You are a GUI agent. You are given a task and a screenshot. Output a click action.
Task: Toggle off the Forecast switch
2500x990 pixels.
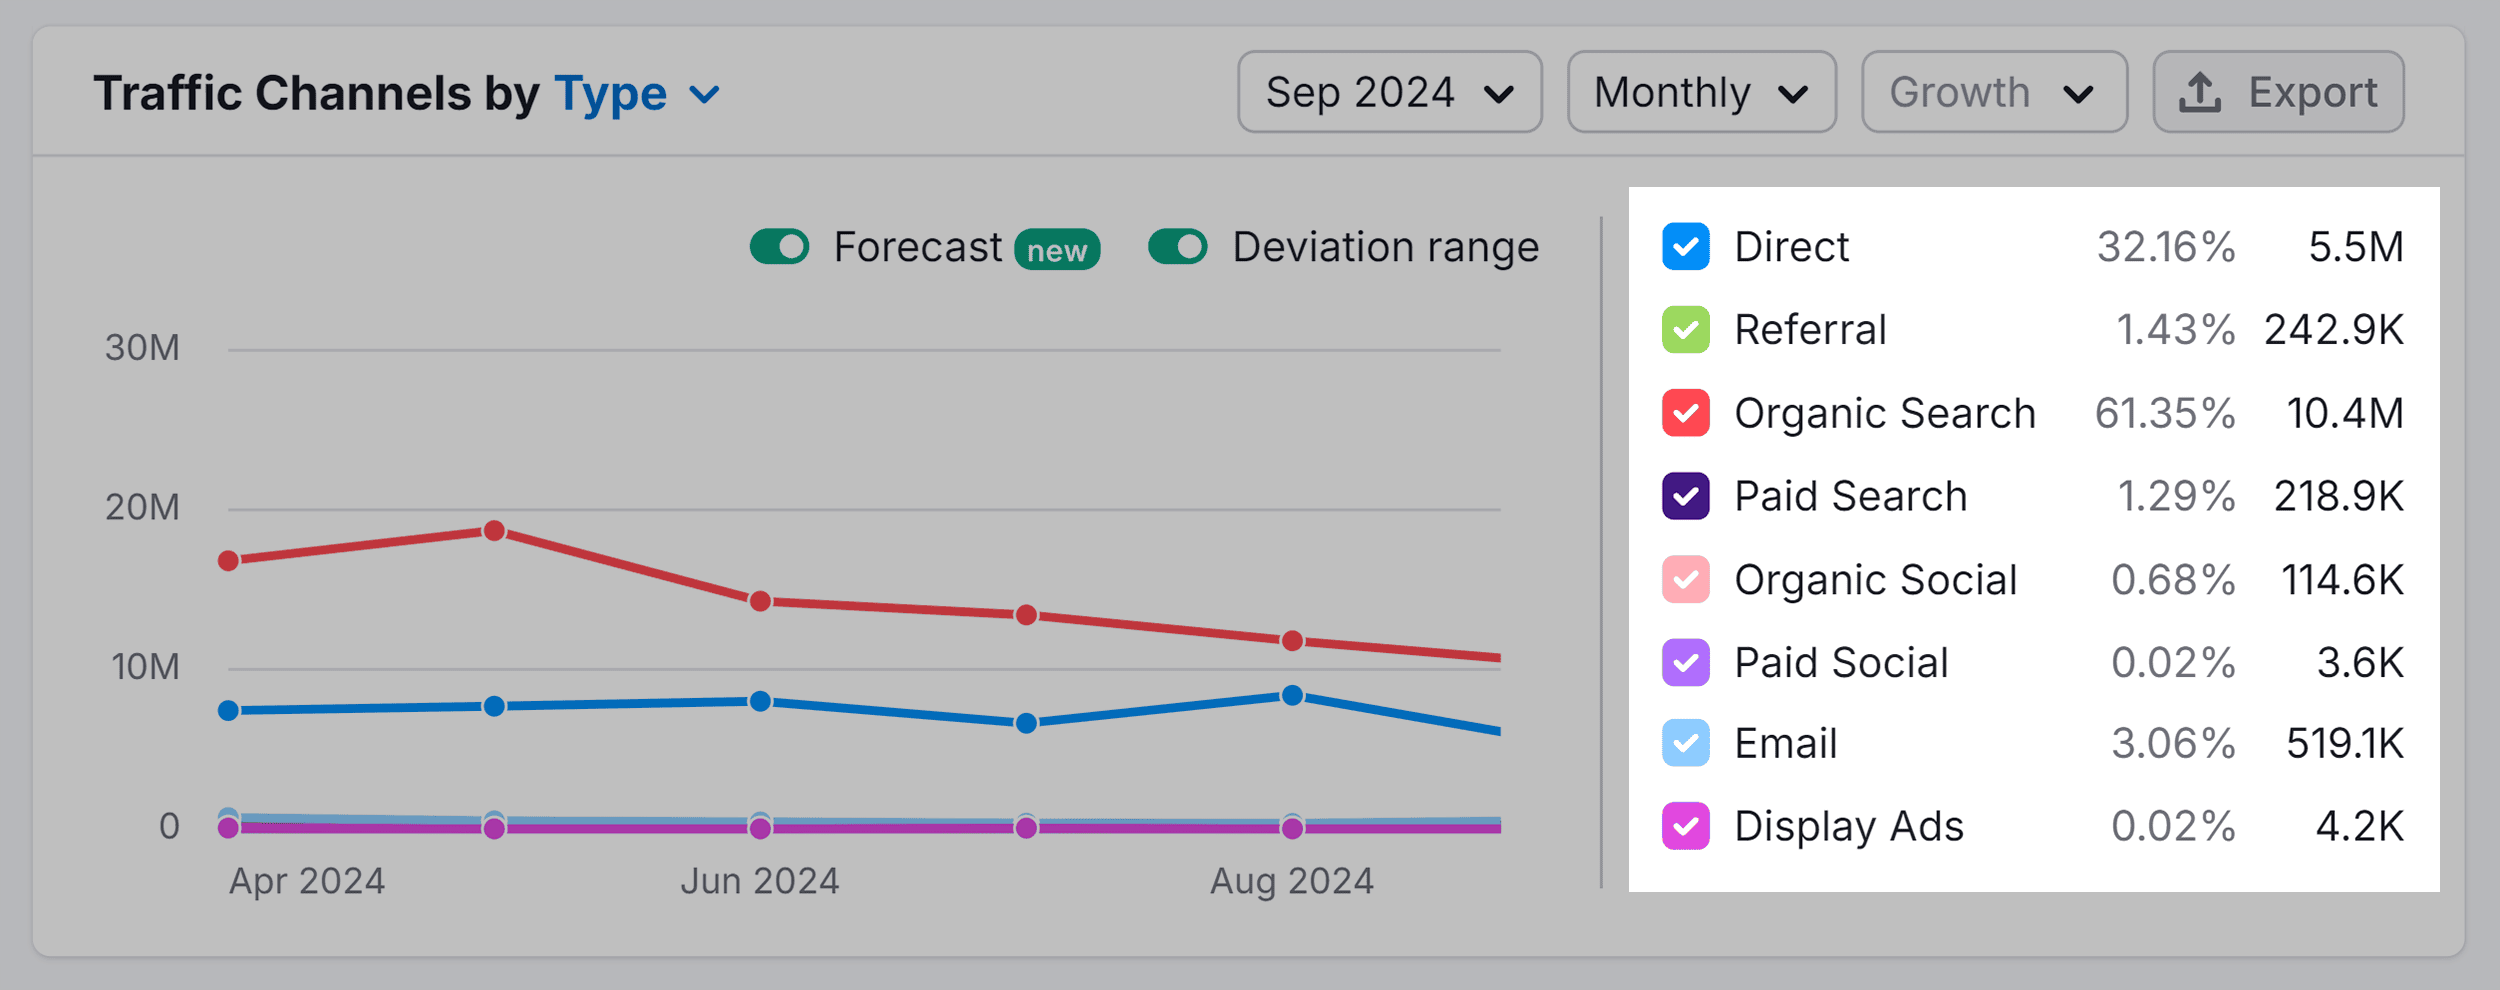[x=782, y=246]
